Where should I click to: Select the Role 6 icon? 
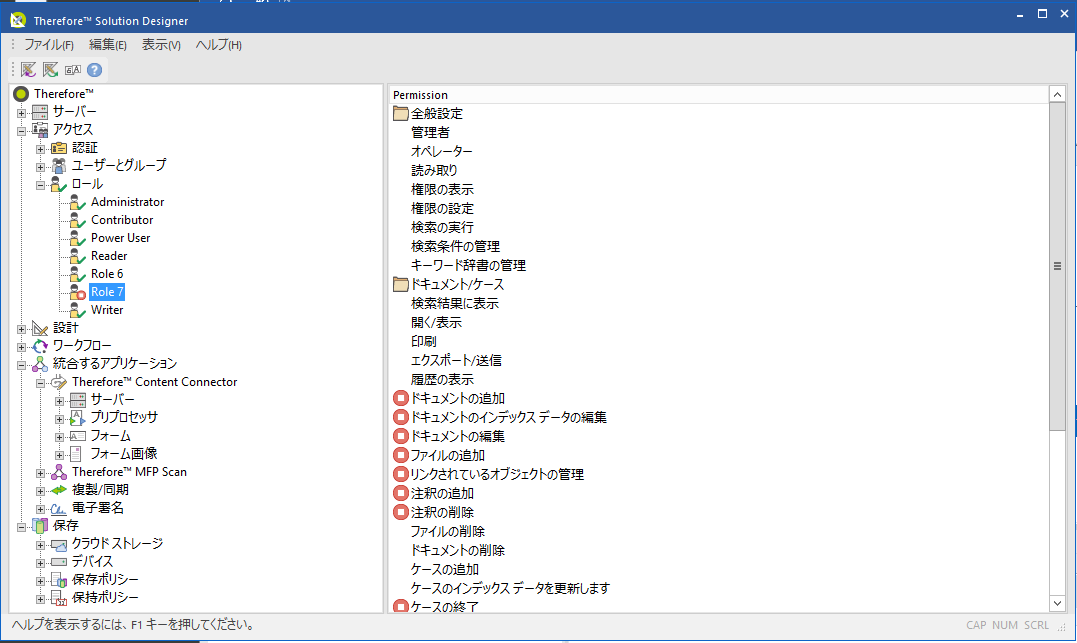pyautogui.click(x=78, y=273)
